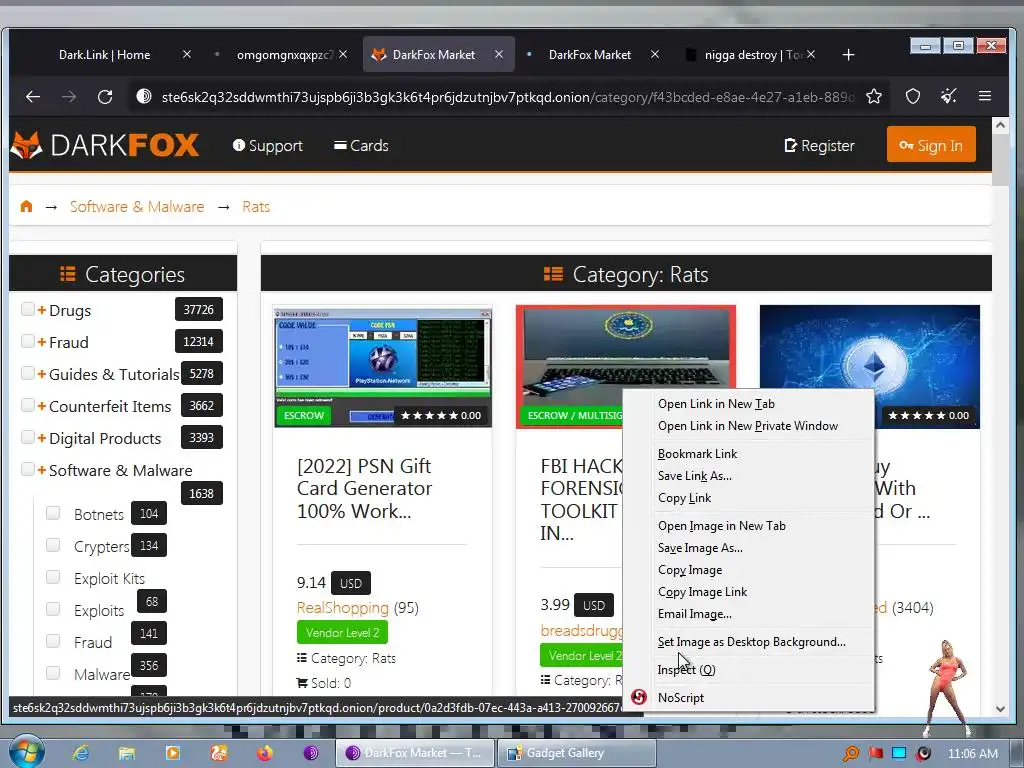Check the Digital Products checkbox
The image size is (1024, 768).
(27, 437)
